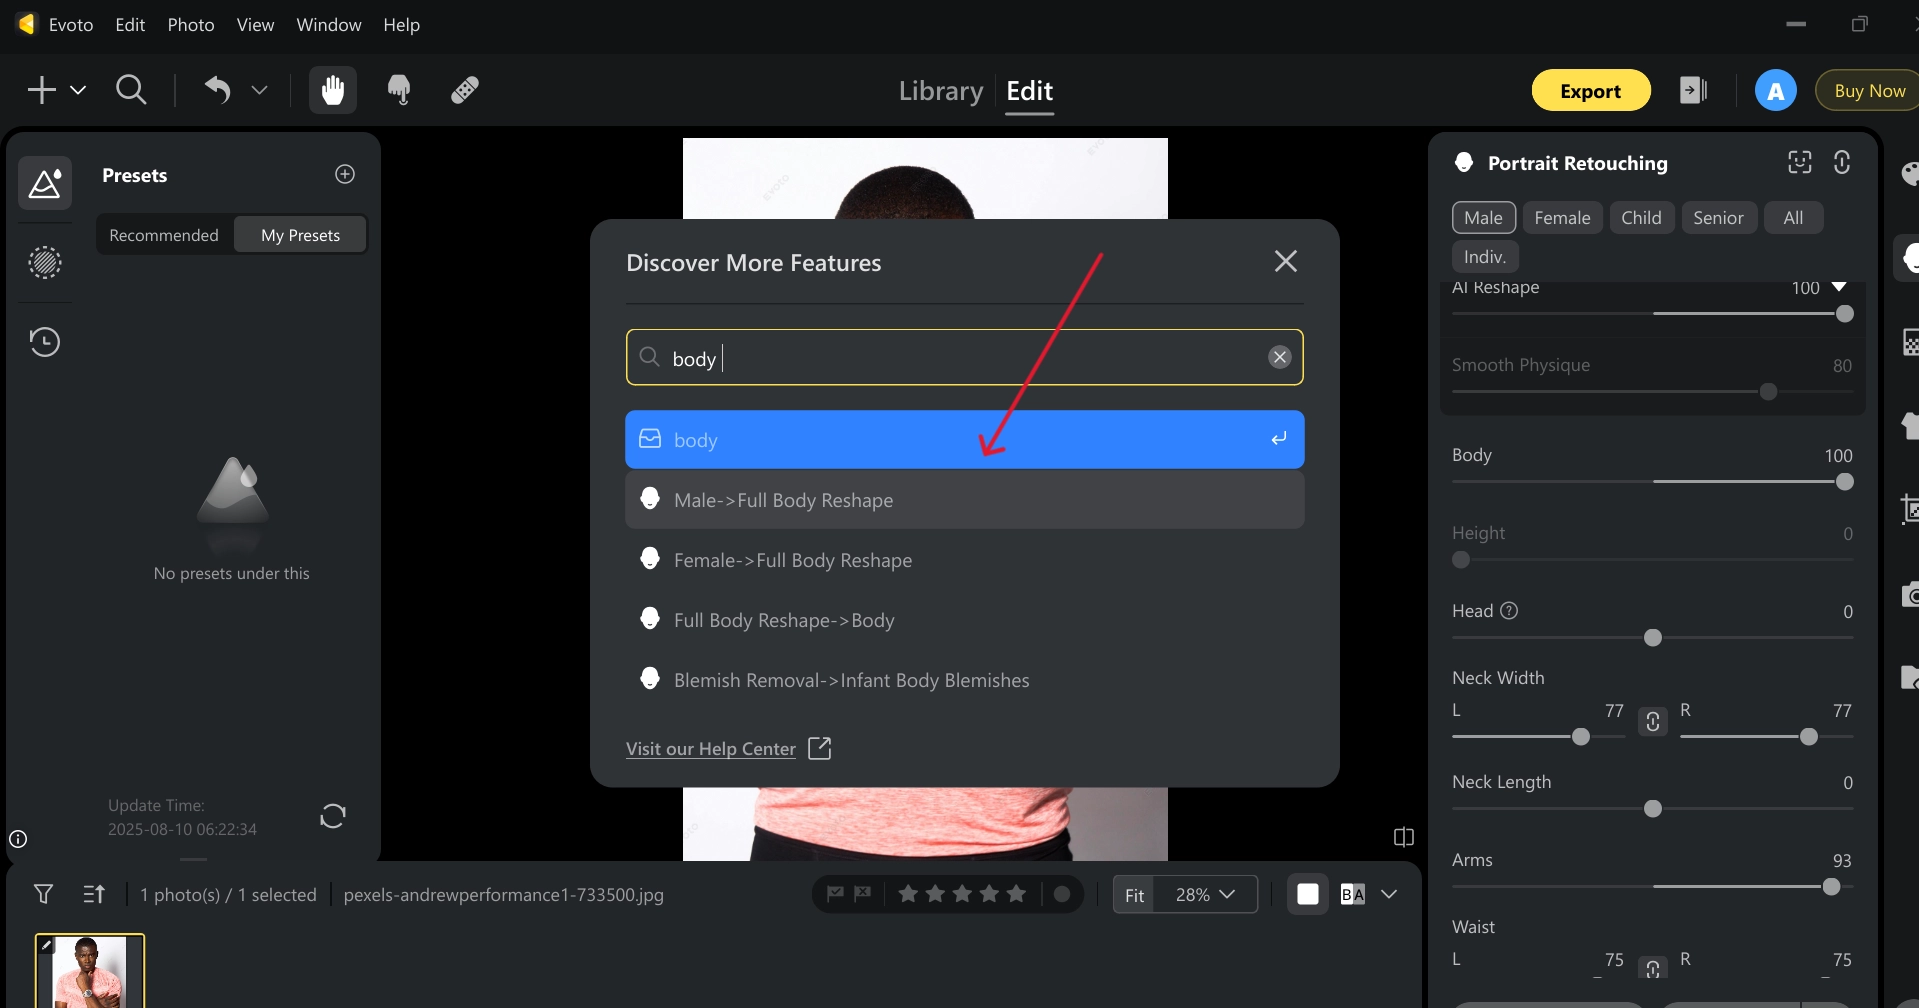This screenshot has height=1008, width=1919.
Task: Open the History panel via clock icon
Action: pos(45,341)
